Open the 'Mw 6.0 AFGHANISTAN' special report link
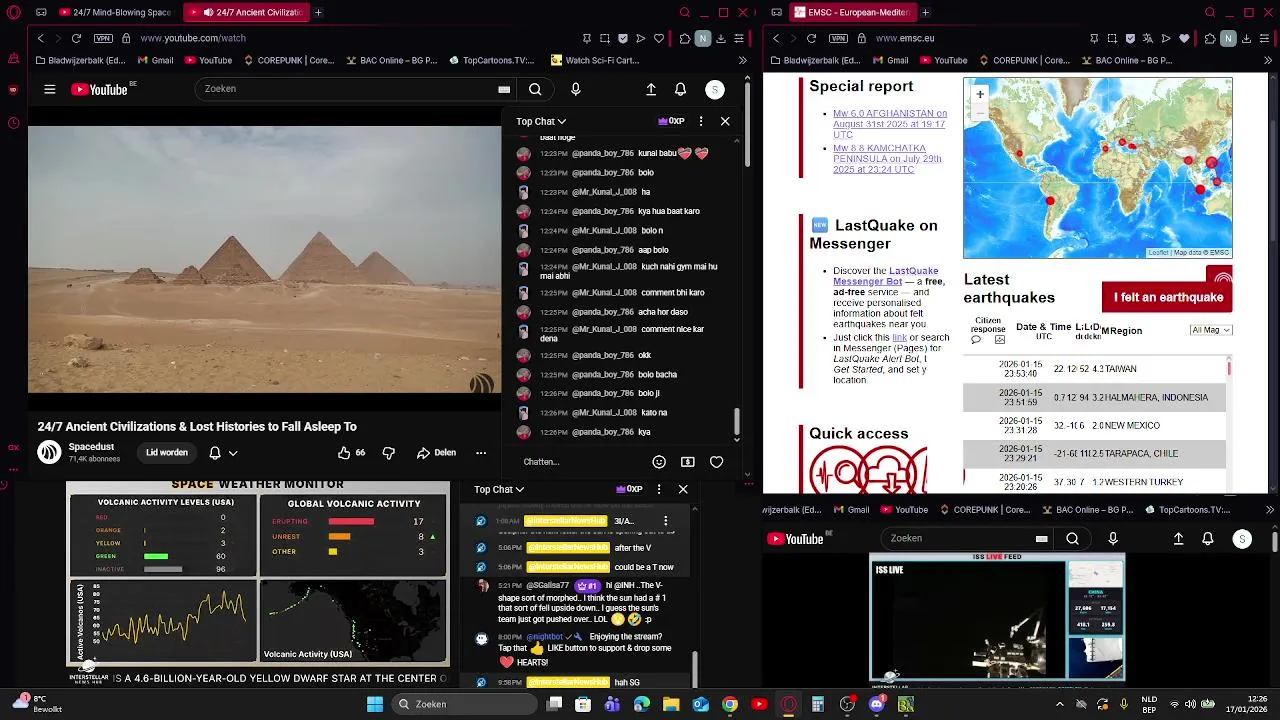The image size is (1280, 720). tap(890, 124)
